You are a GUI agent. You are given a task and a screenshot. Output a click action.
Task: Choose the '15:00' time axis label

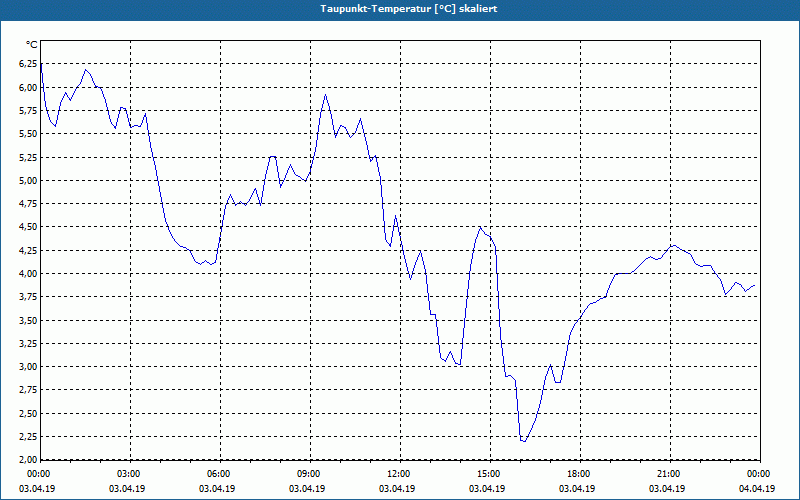(487, 474)
